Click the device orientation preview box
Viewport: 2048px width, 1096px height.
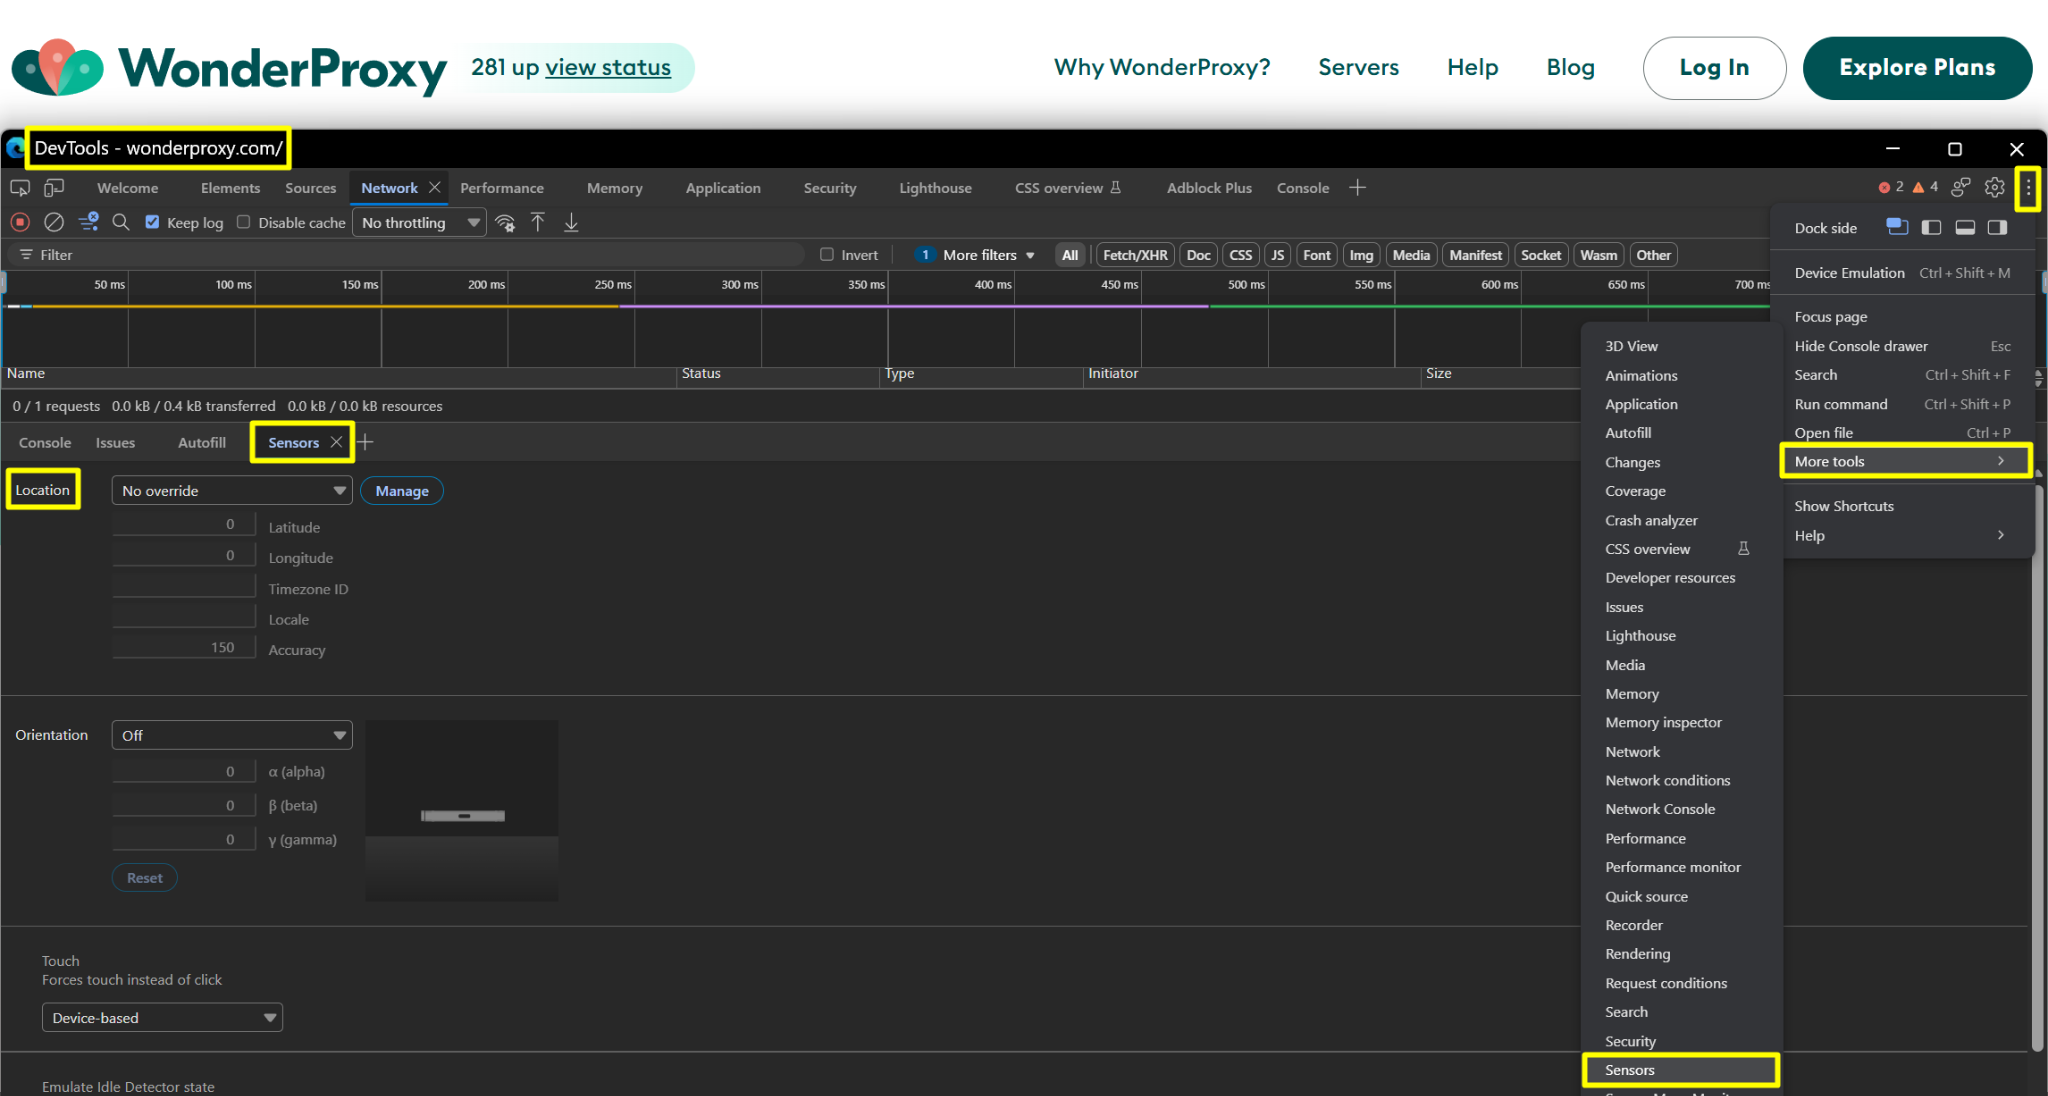462,810
